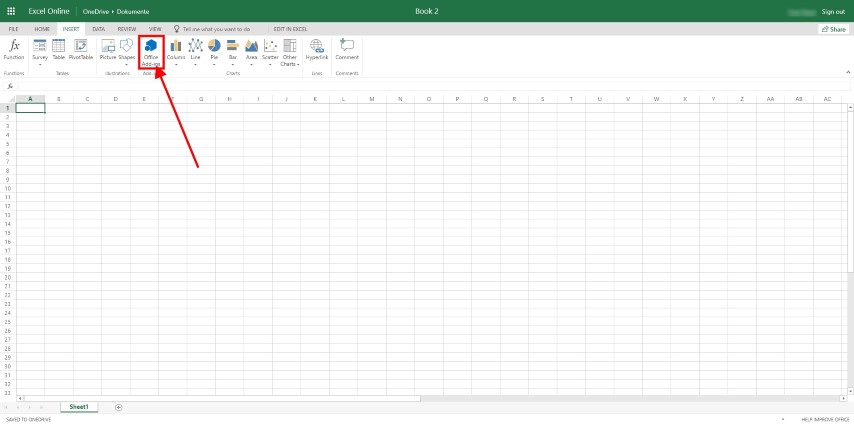Insert a Table from the ribbon
Screen dimensions: 854x424
pyautogui.click(x=59, y=50)
